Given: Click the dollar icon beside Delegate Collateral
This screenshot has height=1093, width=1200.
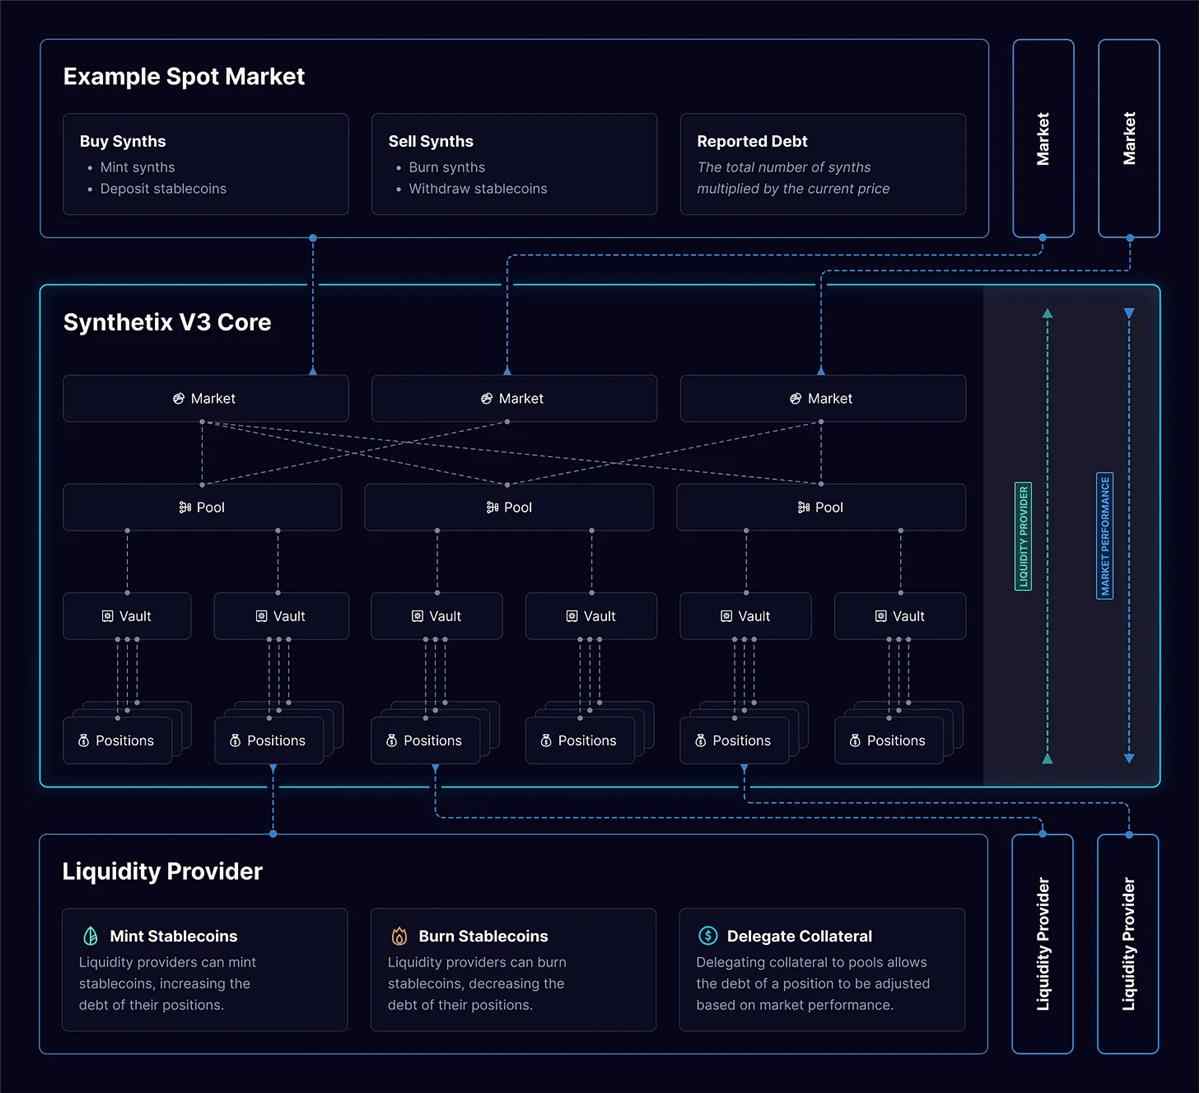Looking at the screenshot, I should [x=708, y=936].
